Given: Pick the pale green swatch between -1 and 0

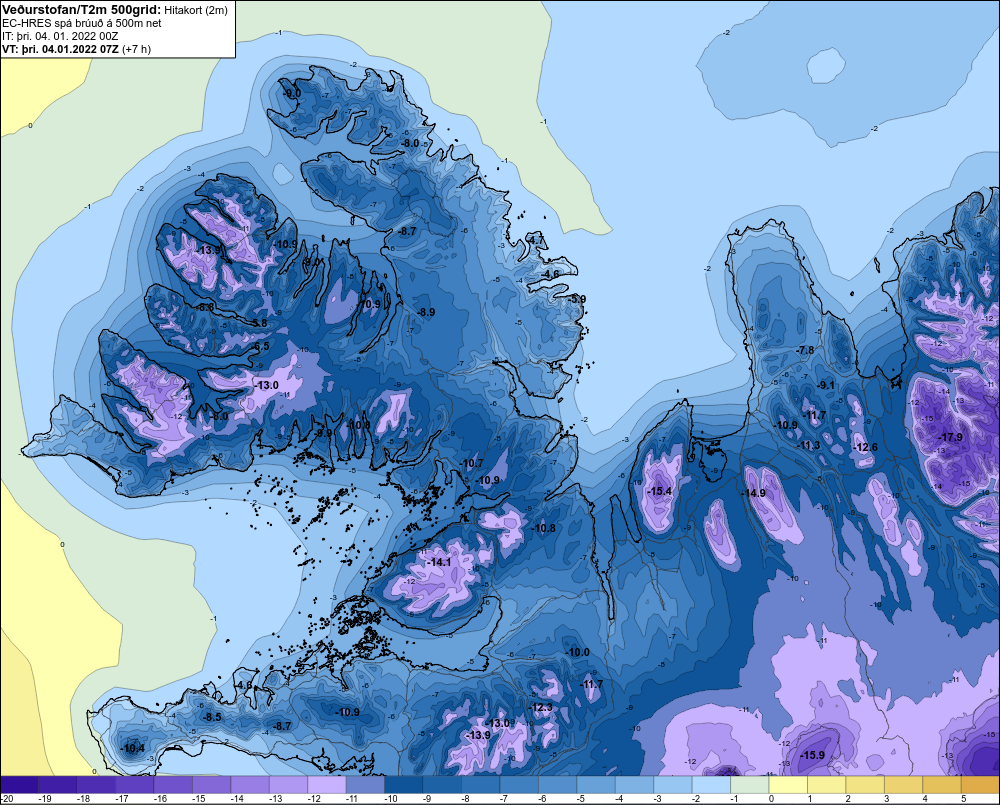Looking at the screenshot, I should point(749,784).
